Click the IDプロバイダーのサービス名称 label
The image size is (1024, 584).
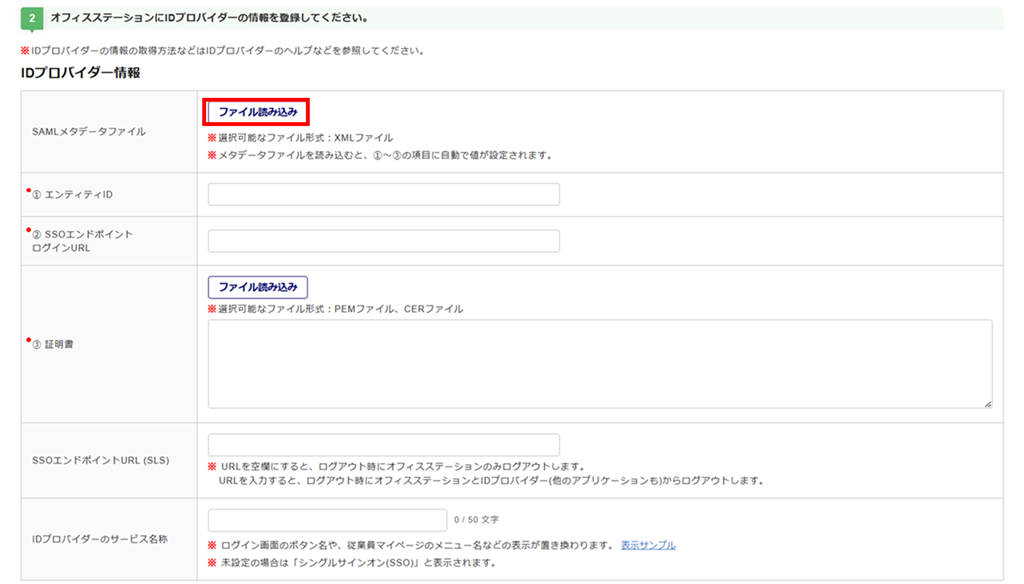(100, 540)
